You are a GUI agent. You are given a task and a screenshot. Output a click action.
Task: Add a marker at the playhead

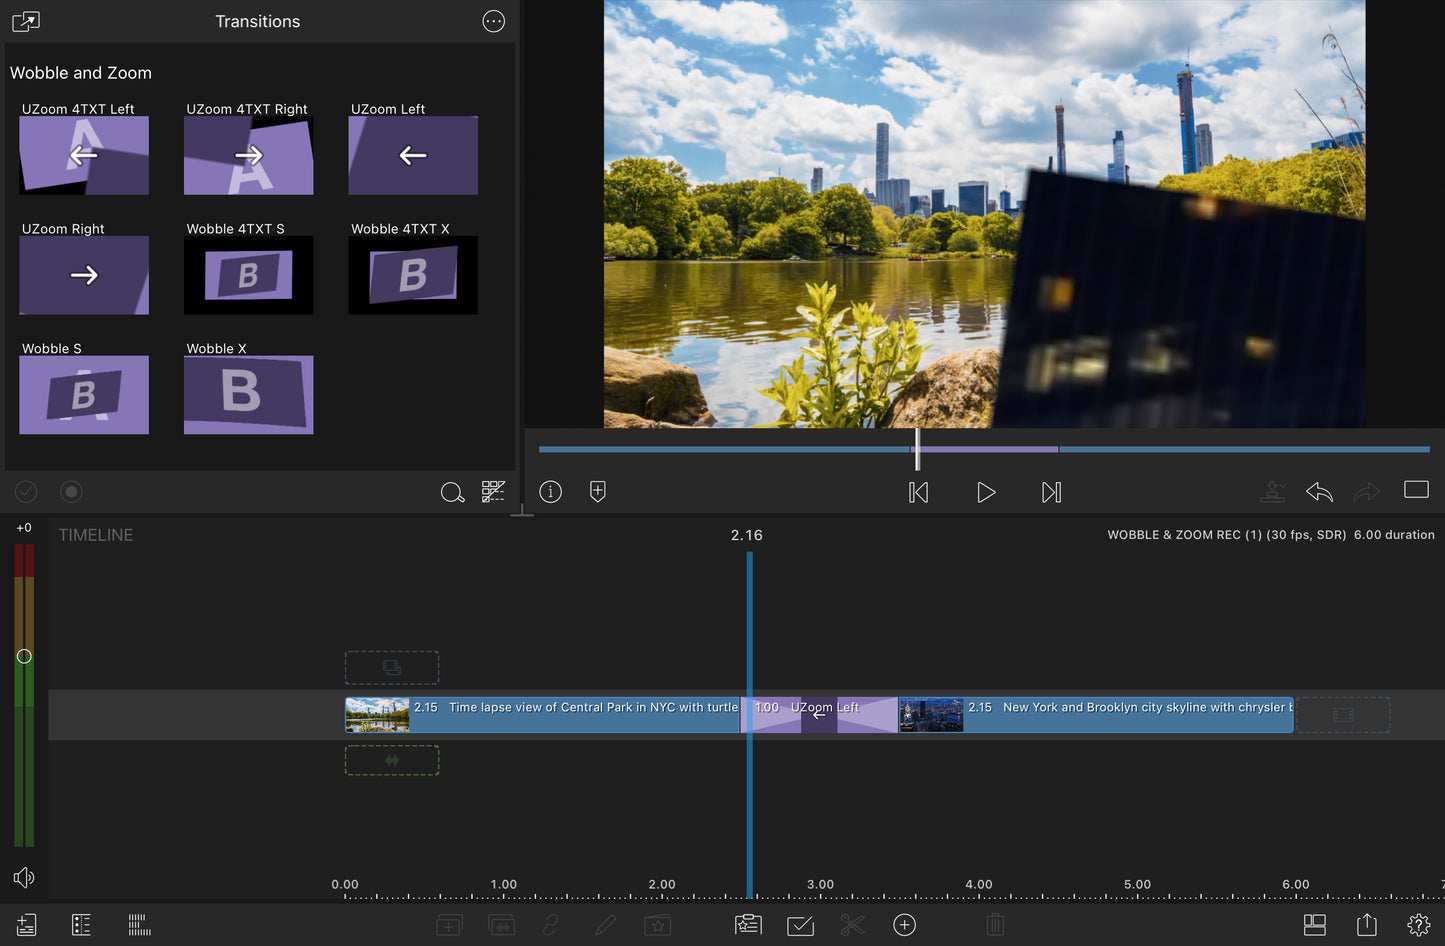point(597,491)
